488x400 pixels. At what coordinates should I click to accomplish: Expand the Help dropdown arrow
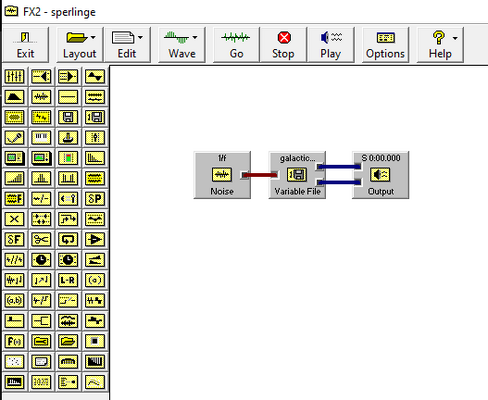(455, 38)
